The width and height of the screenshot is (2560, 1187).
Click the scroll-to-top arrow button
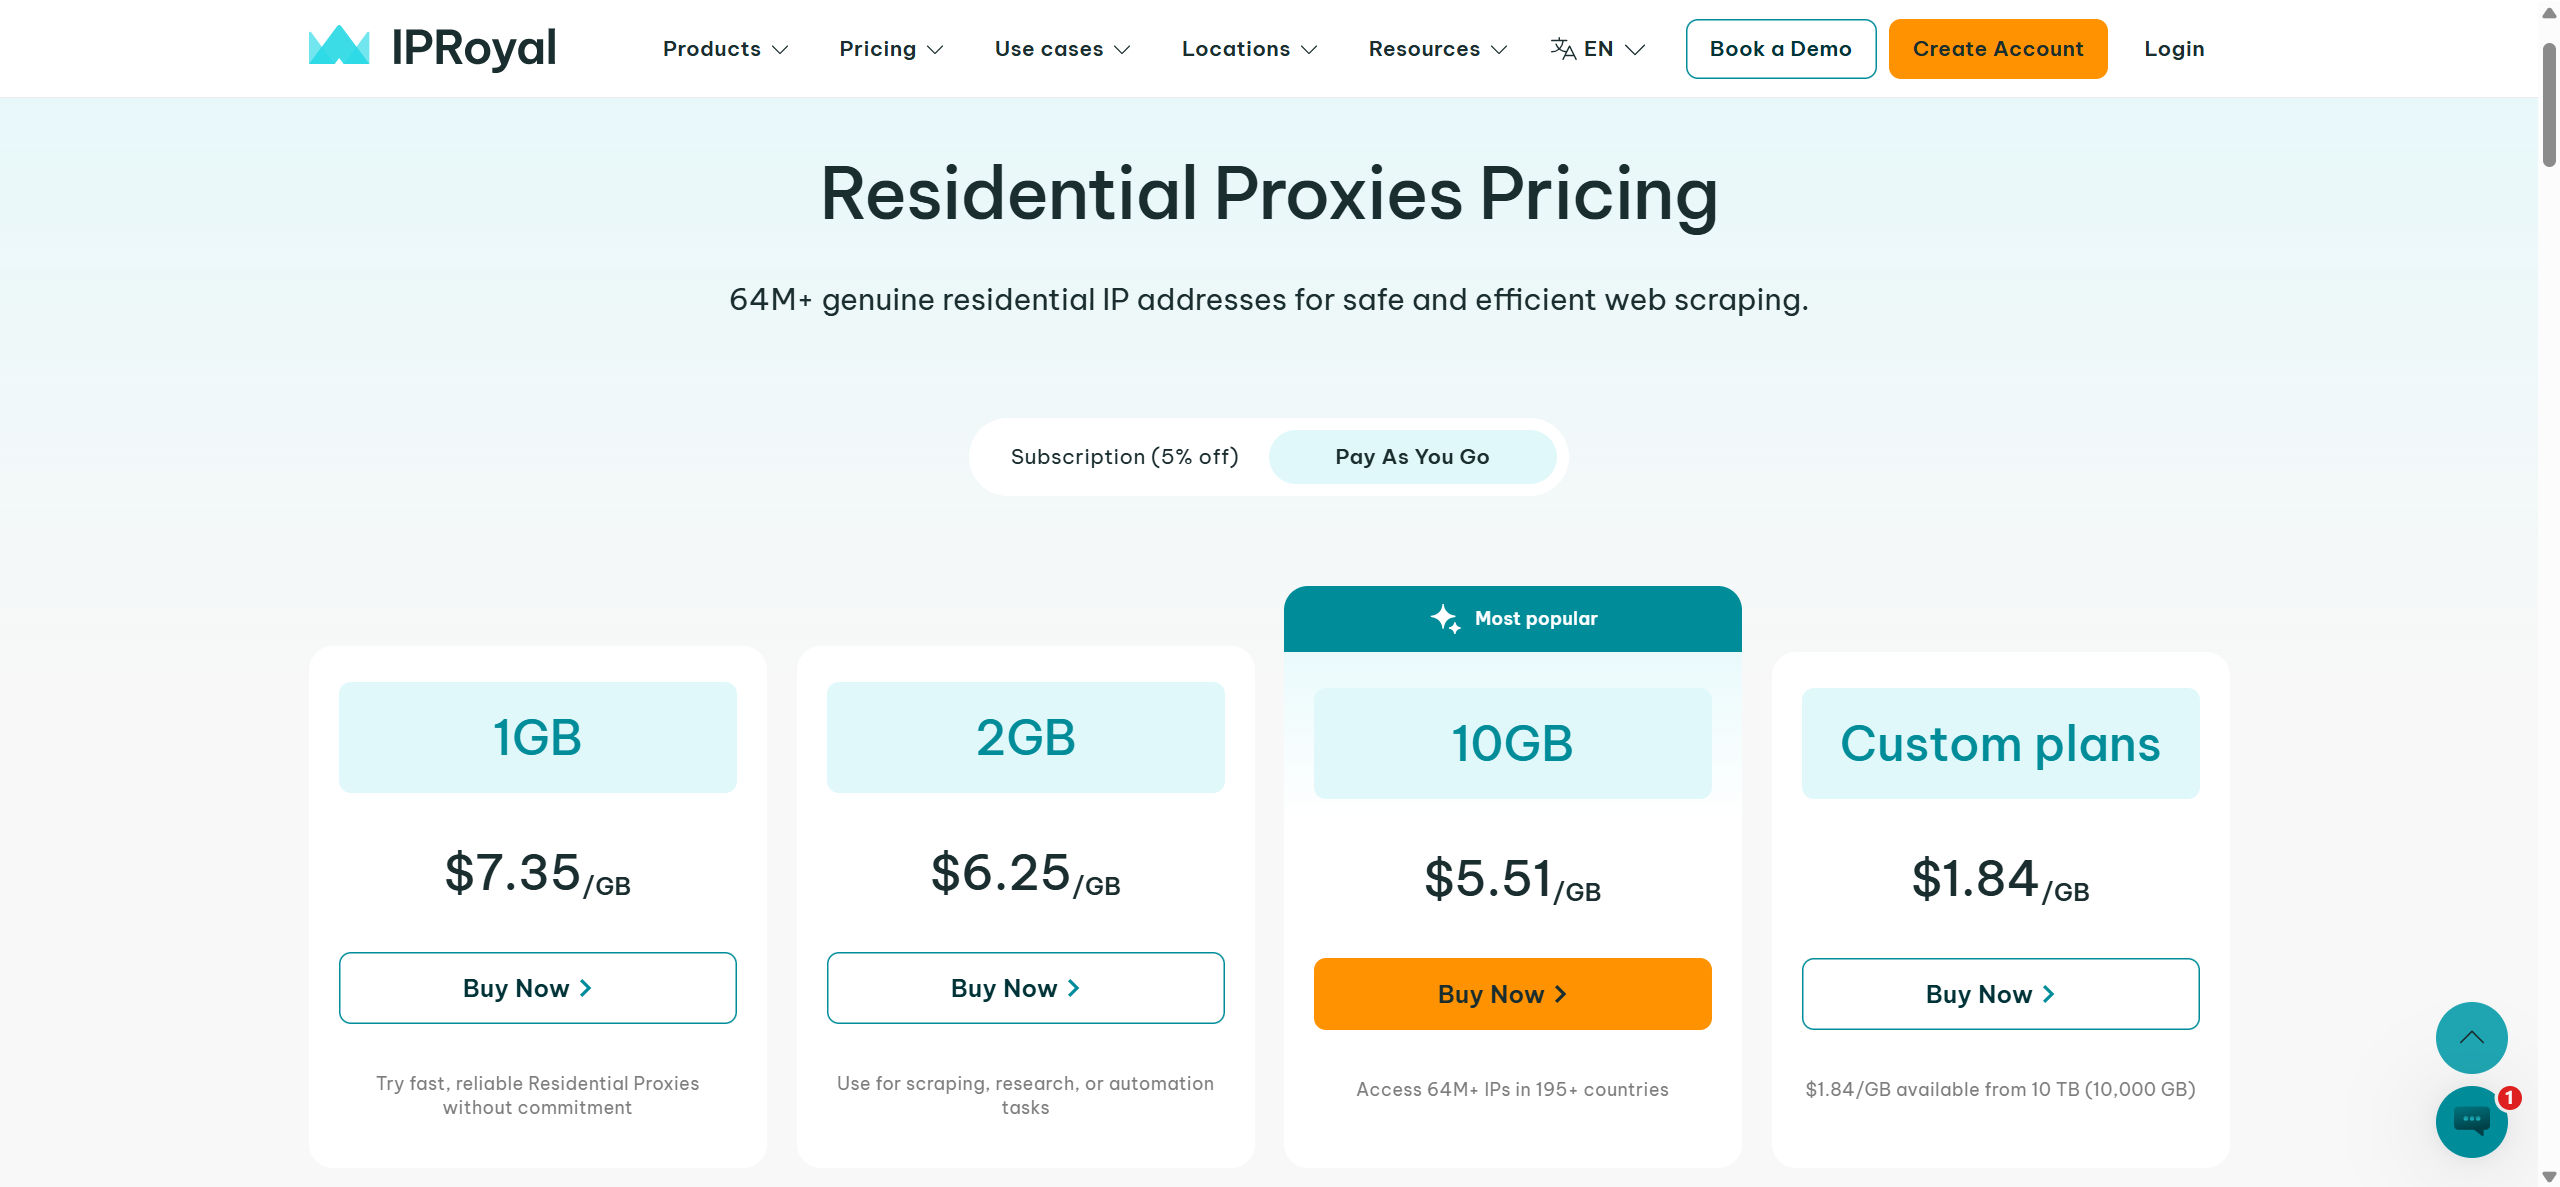pyautogui.click(x=2471, y=1037)
